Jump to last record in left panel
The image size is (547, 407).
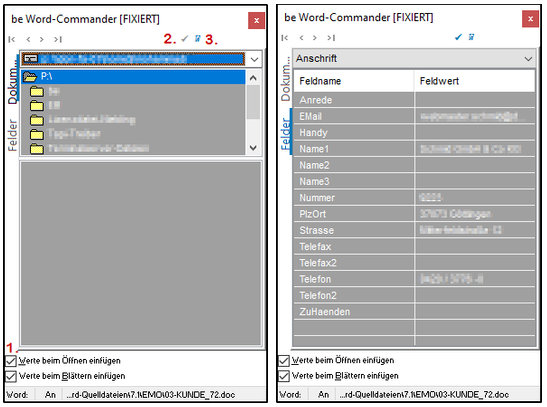(58, 39)
